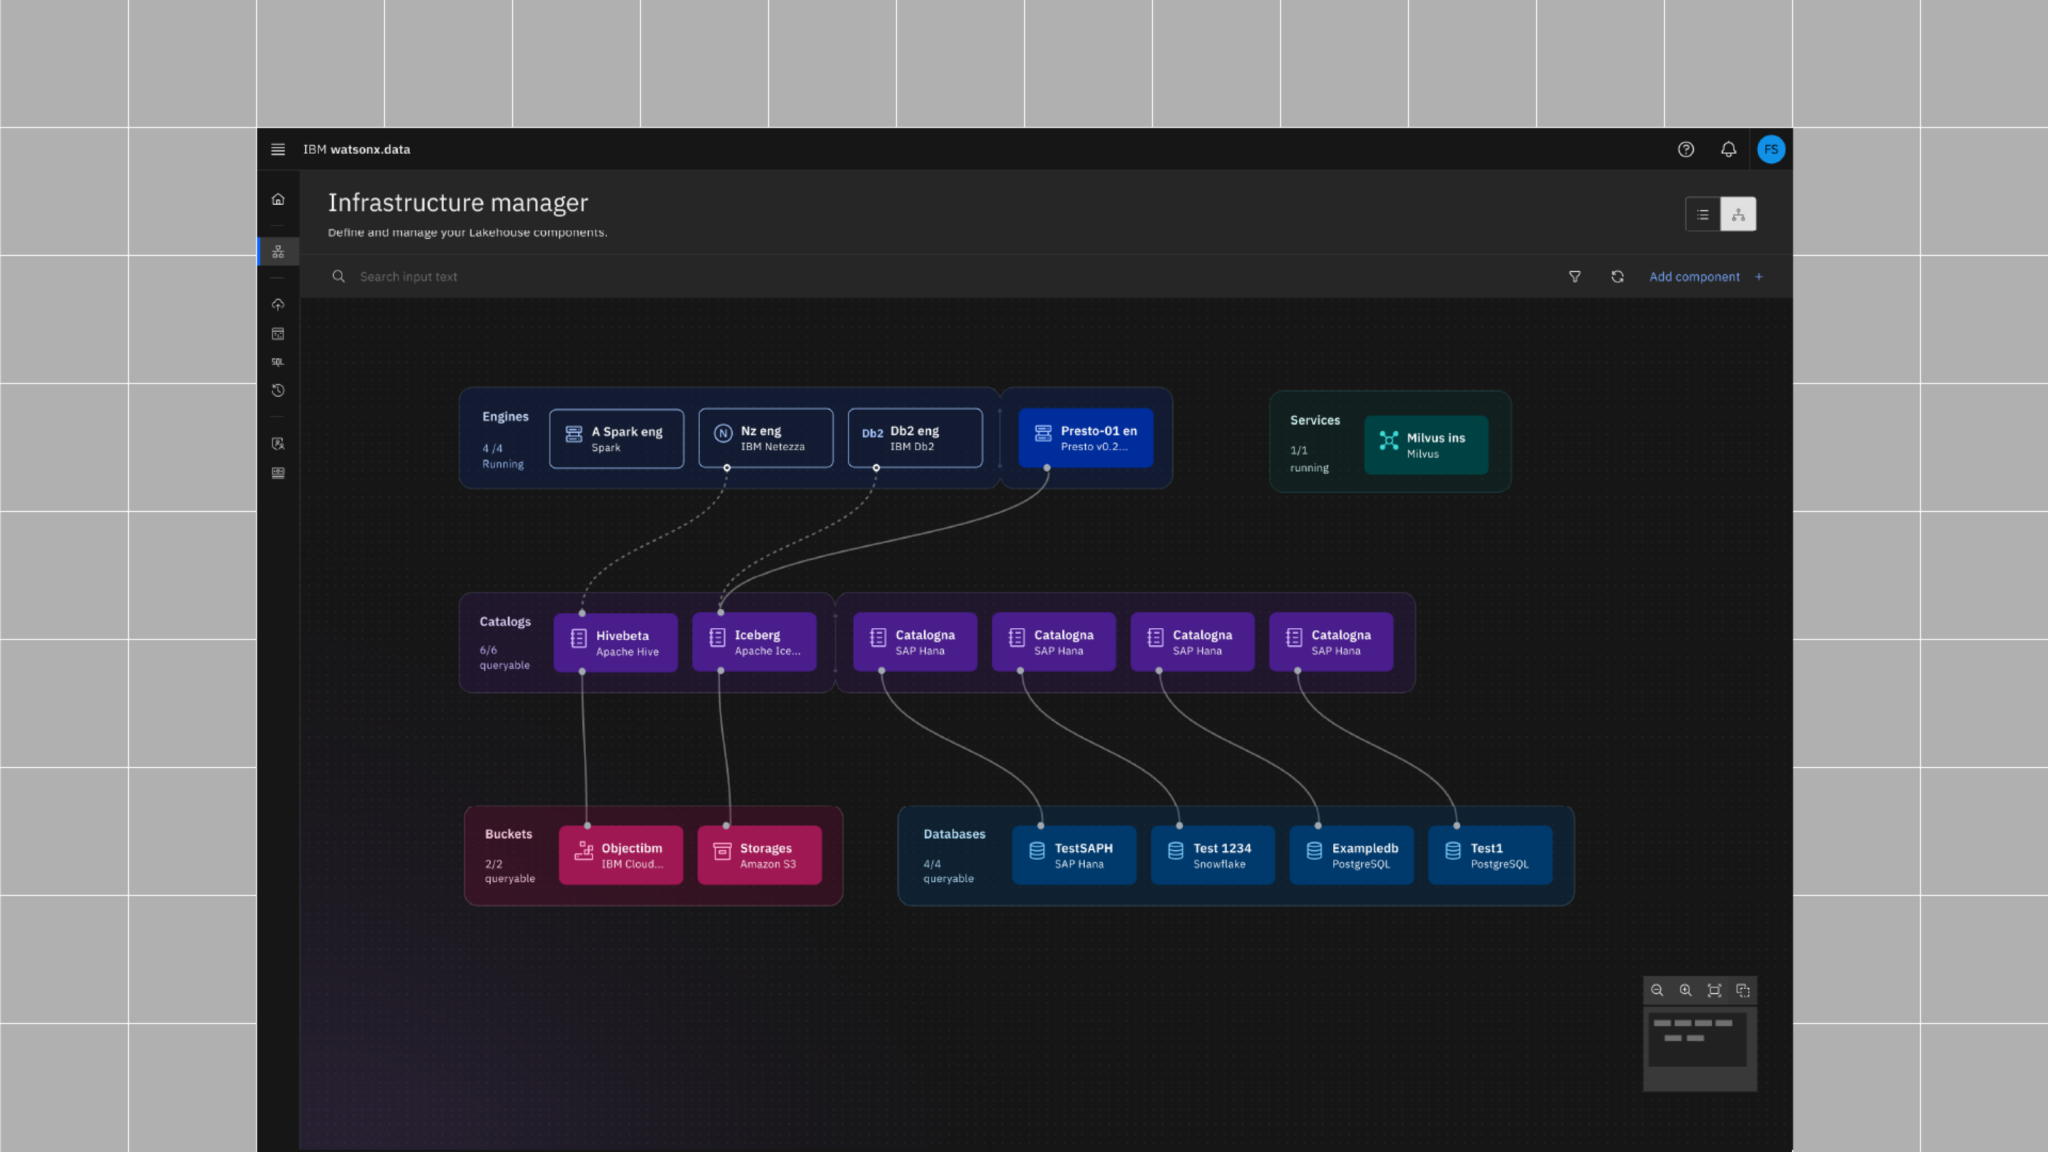This screenshot has height=1152, width=2048.
Task: Click the zoom in icon on canvas controls
Action: point(1686,990)
